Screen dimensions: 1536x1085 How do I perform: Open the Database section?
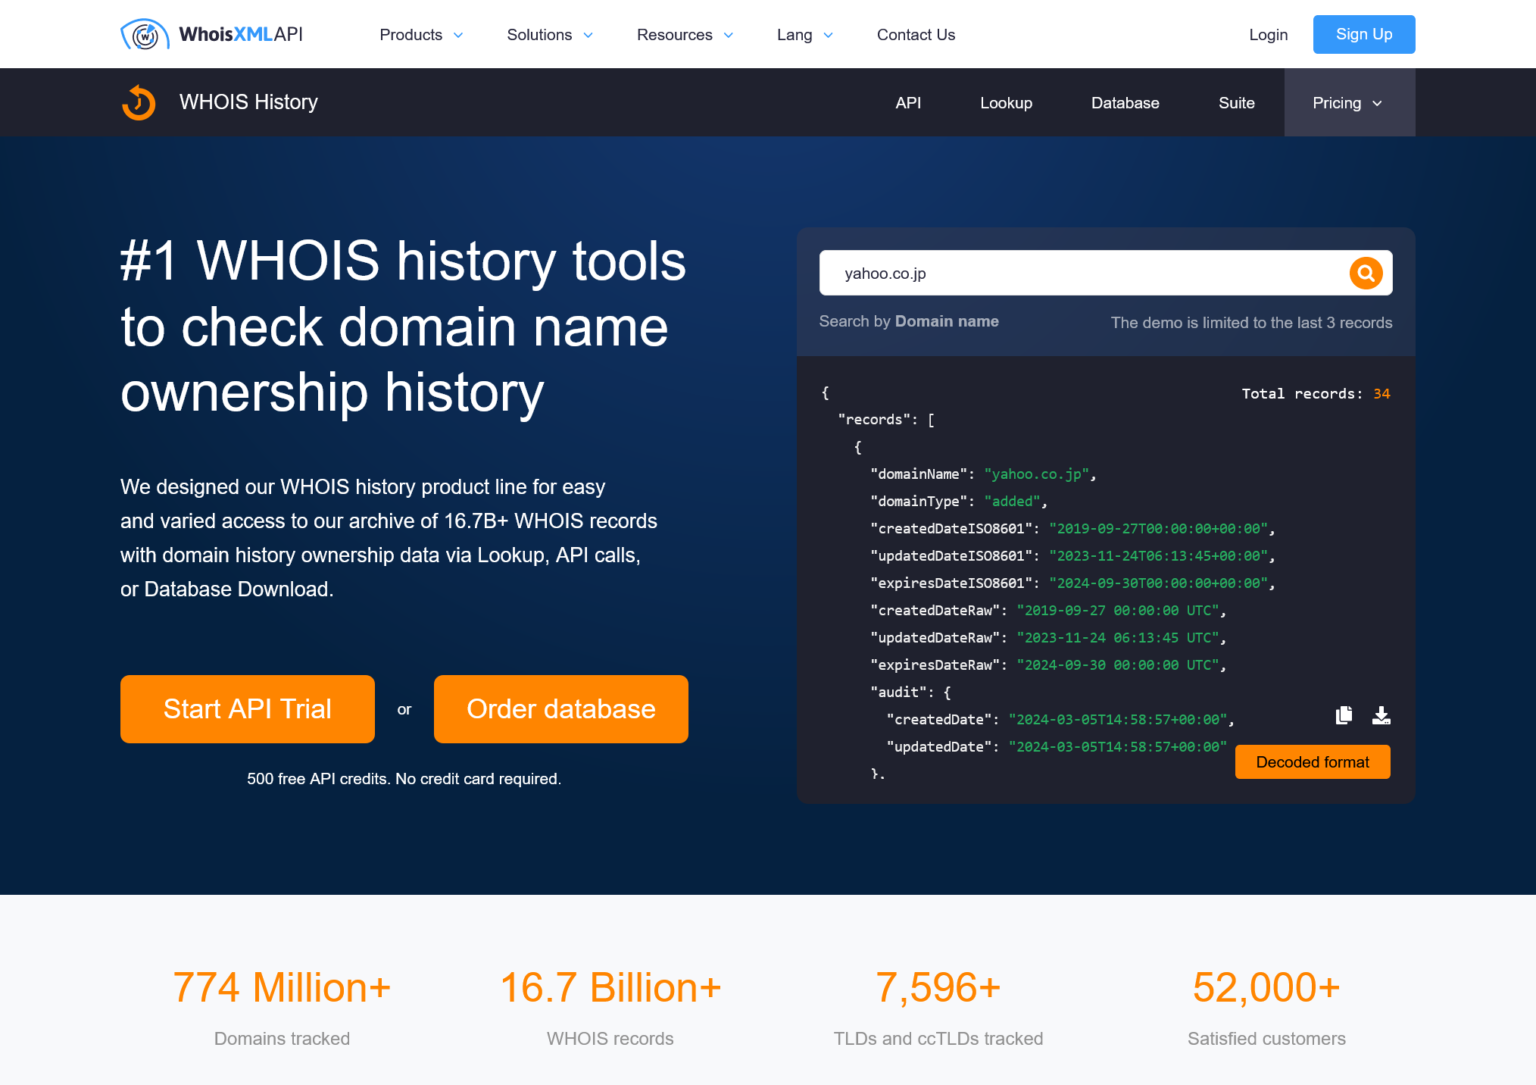[x=1125, y=102]
